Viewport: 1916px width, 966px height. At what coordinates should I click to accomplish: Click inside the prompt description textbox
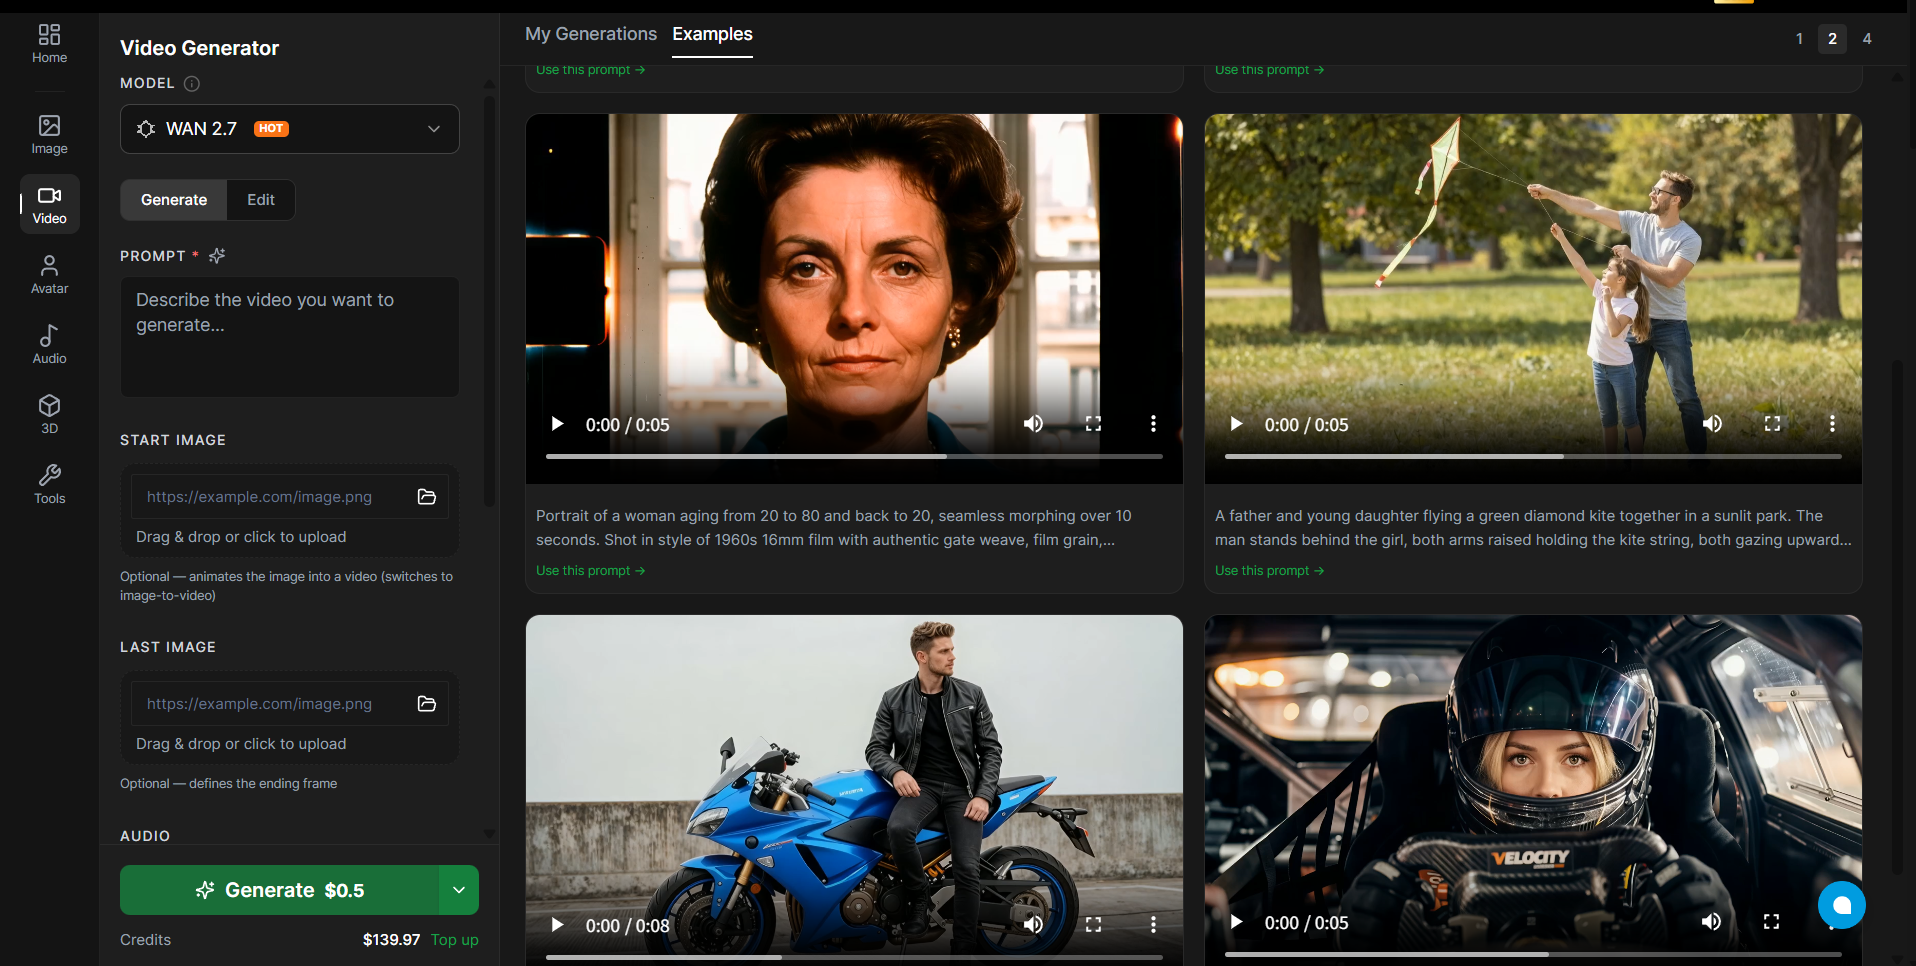point(288,337)
